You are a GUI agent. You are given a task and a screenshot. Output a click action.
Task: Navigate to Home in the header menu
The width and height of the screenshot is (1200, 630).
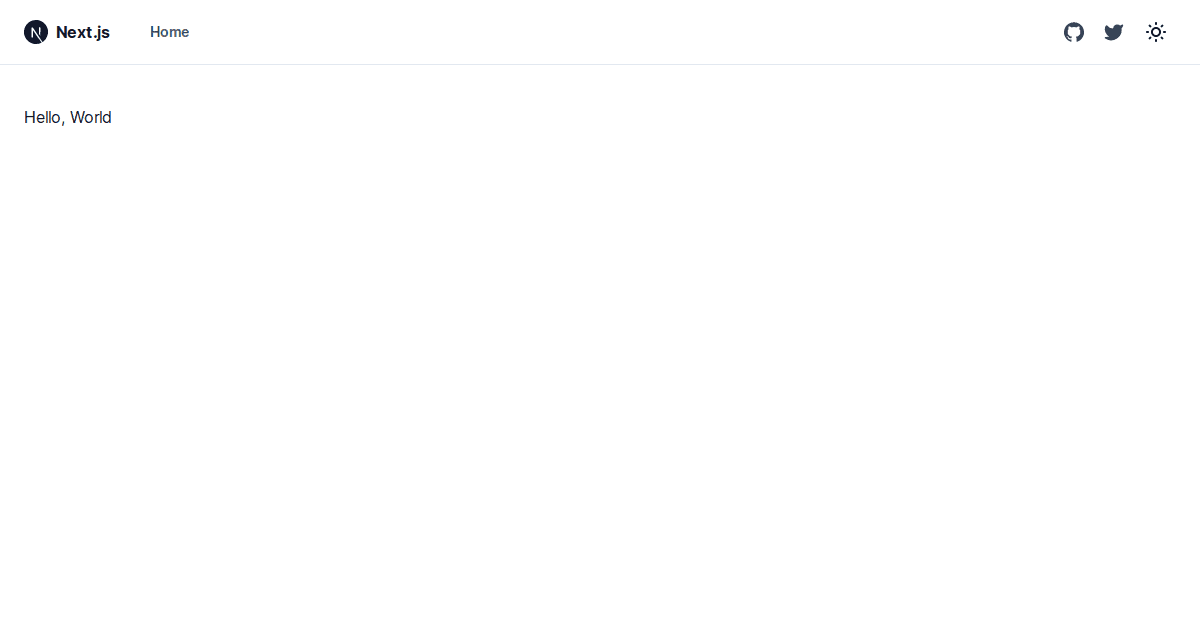pos(169,32)
